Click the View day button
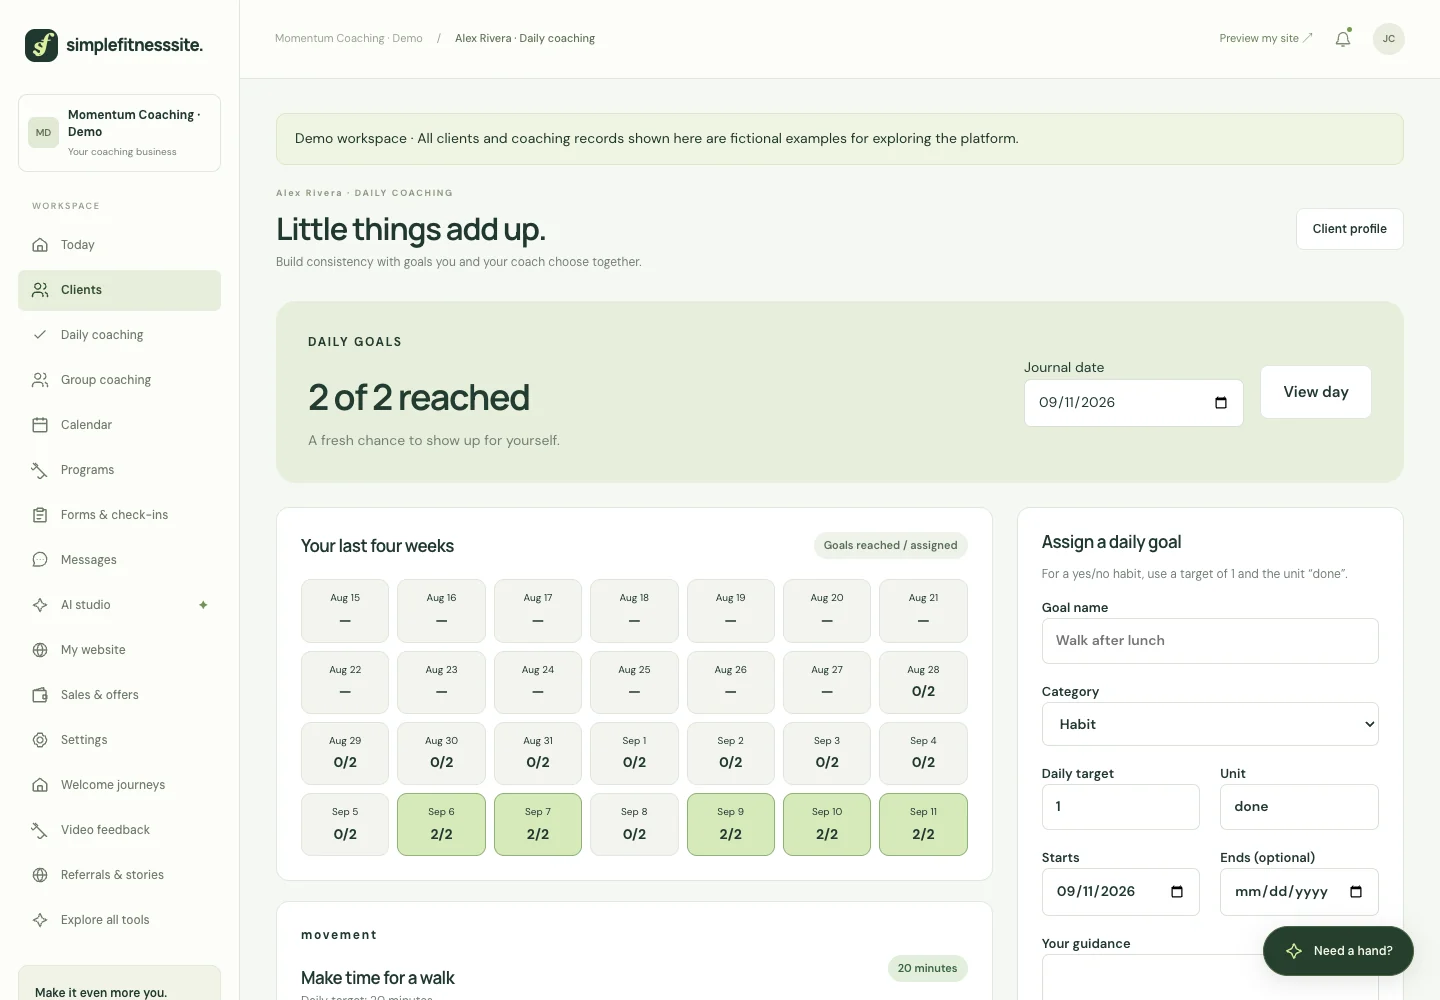Viewport: 1440px width, 1000px height. coord(1316,392)
